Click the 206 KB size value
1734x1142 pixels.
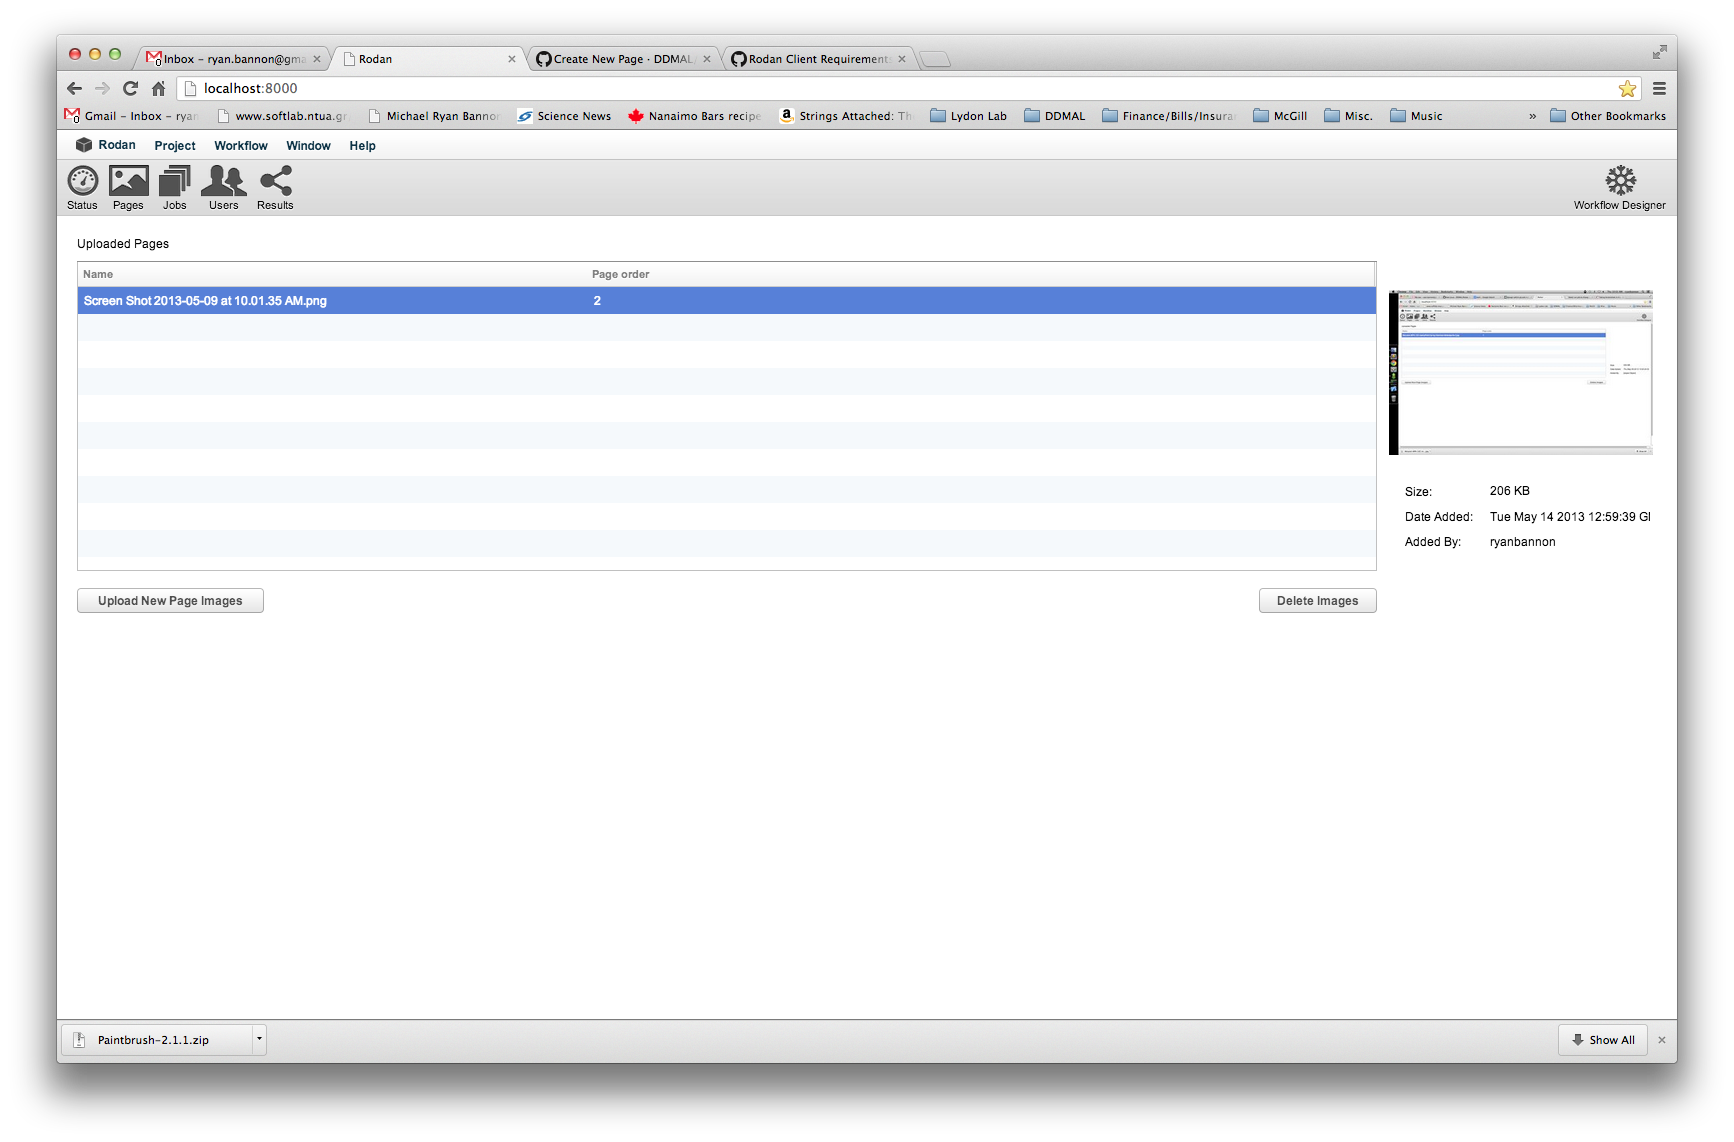coord(1509,491)
